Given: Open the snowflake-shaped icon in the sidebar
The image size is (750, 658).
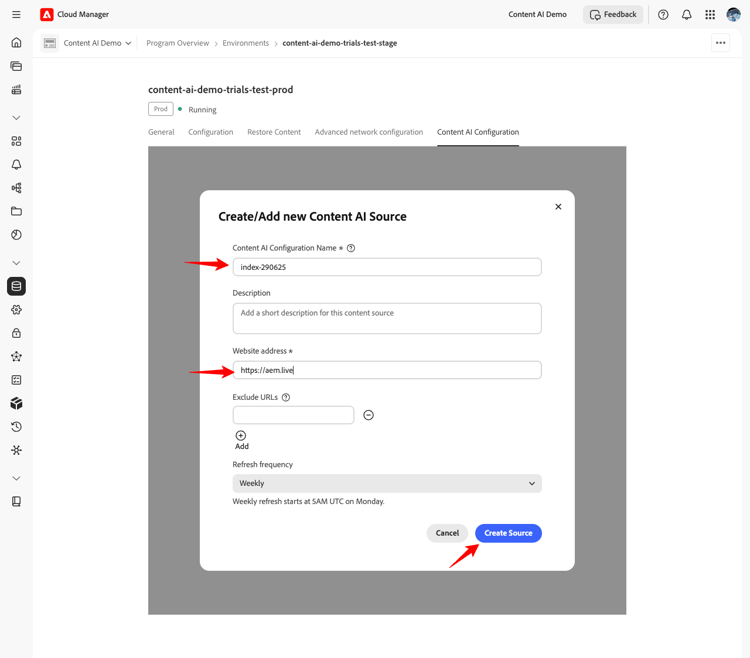Looking at the screenshot, I should (16, 450).
